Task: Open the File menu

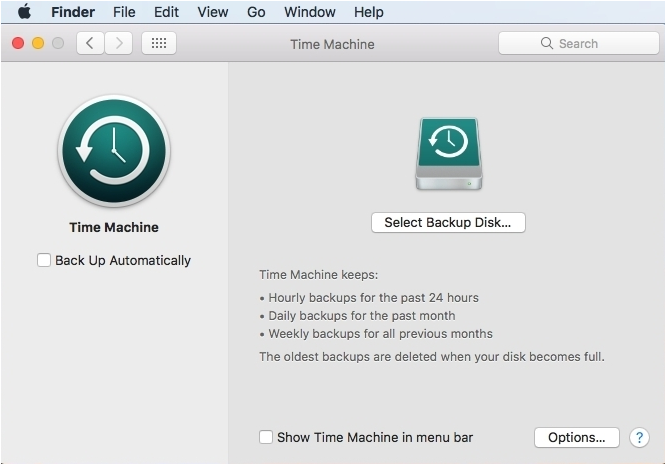Action: coord(124,12)
